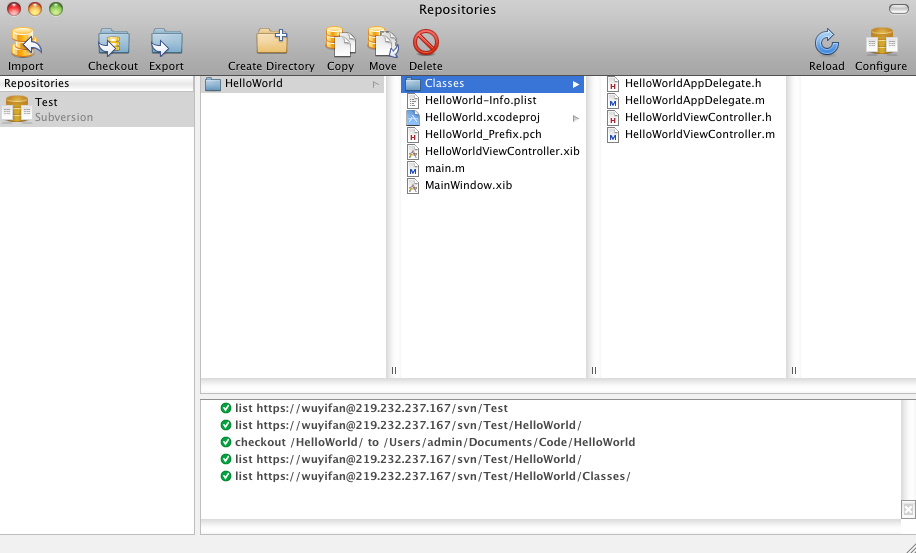Image resolution: width=916 pixels, height=553 pixels.
Task: Click the window zoom green button
Action: tap(56, 9)
